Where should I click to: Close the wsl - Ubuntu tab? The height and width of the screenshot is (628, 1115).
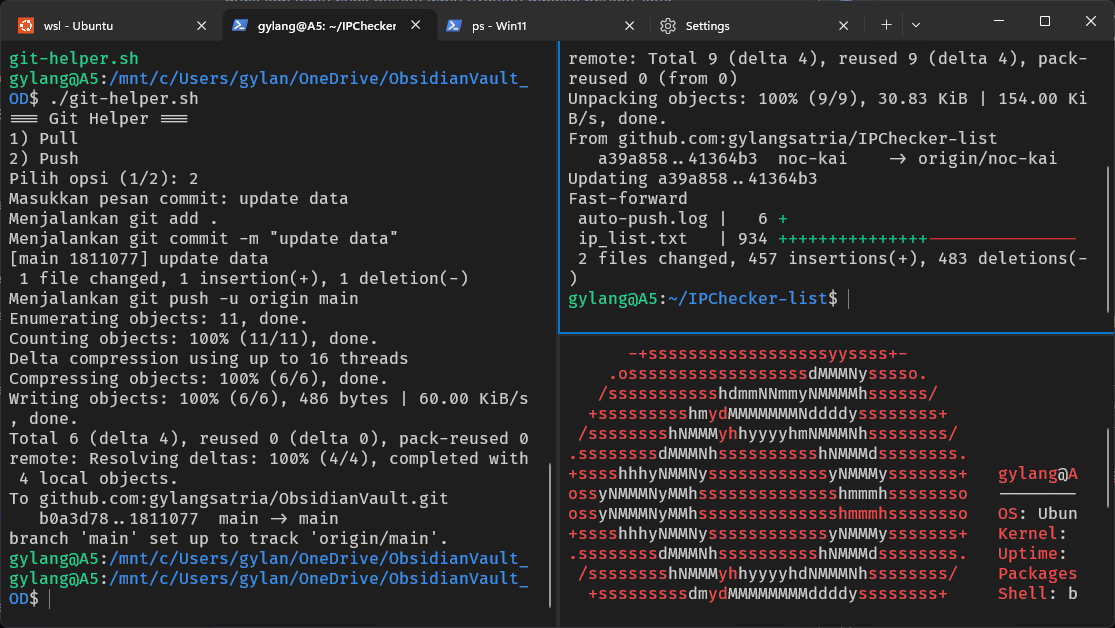tap(201, 25)
